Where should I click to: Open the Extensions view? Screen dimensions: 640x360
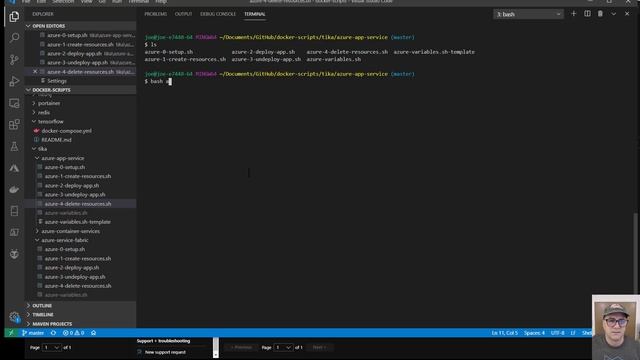[x=14, y=124]
